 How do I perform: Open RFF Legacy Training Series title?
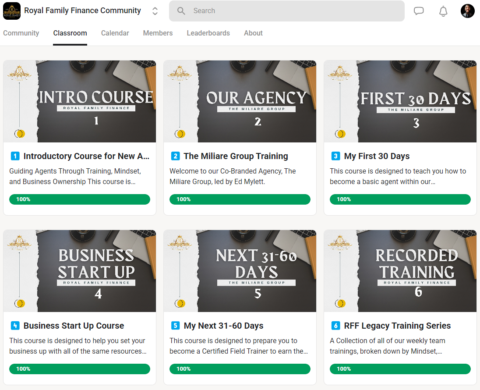coord(397,326)
